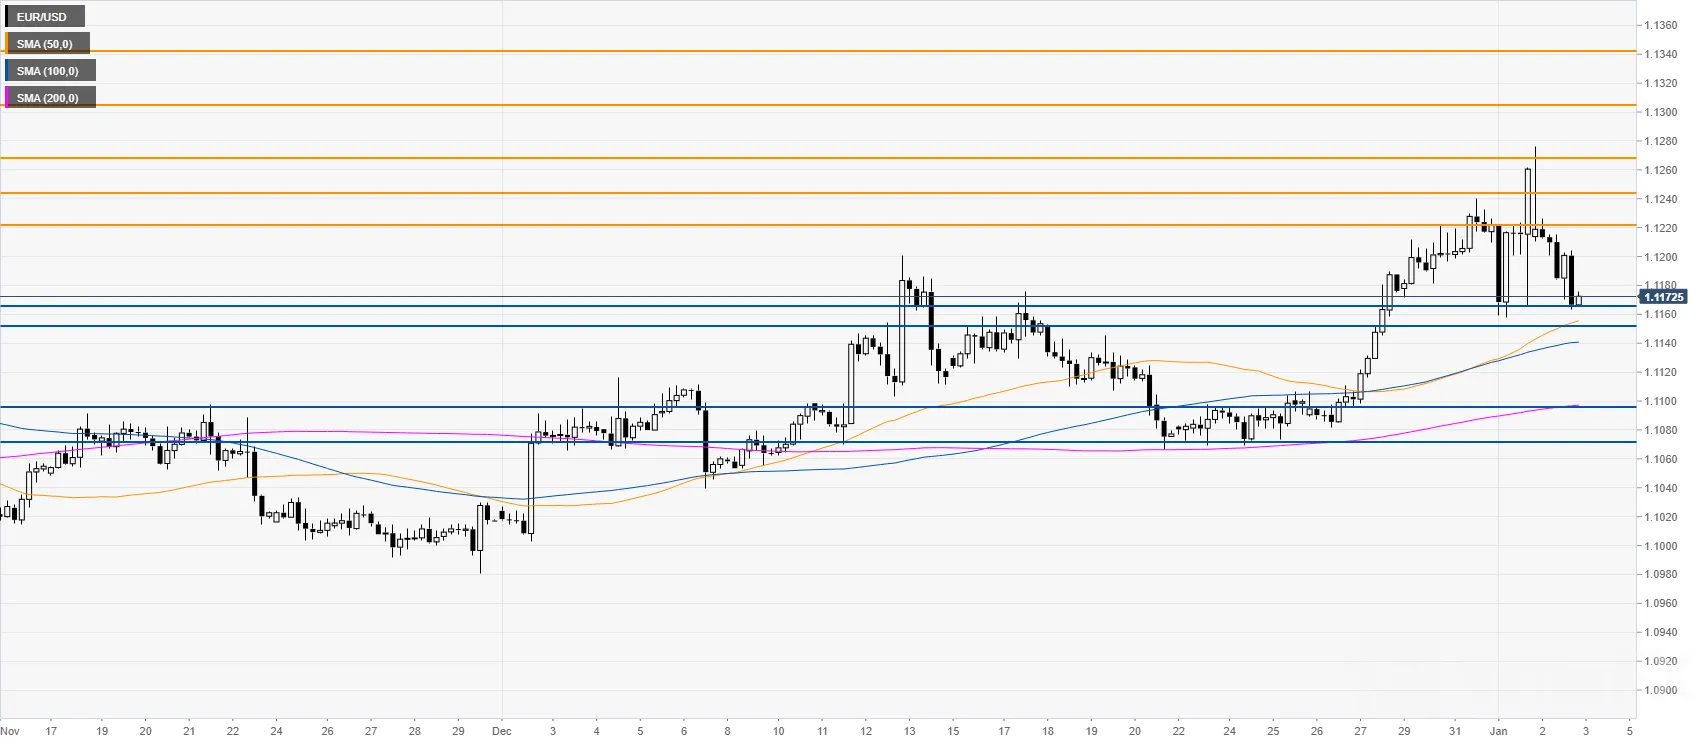The width and height of the screenshot is (1707, 744).
Task: Click the tall candle peak near 1.1270
Action: tap(1534, 150)
